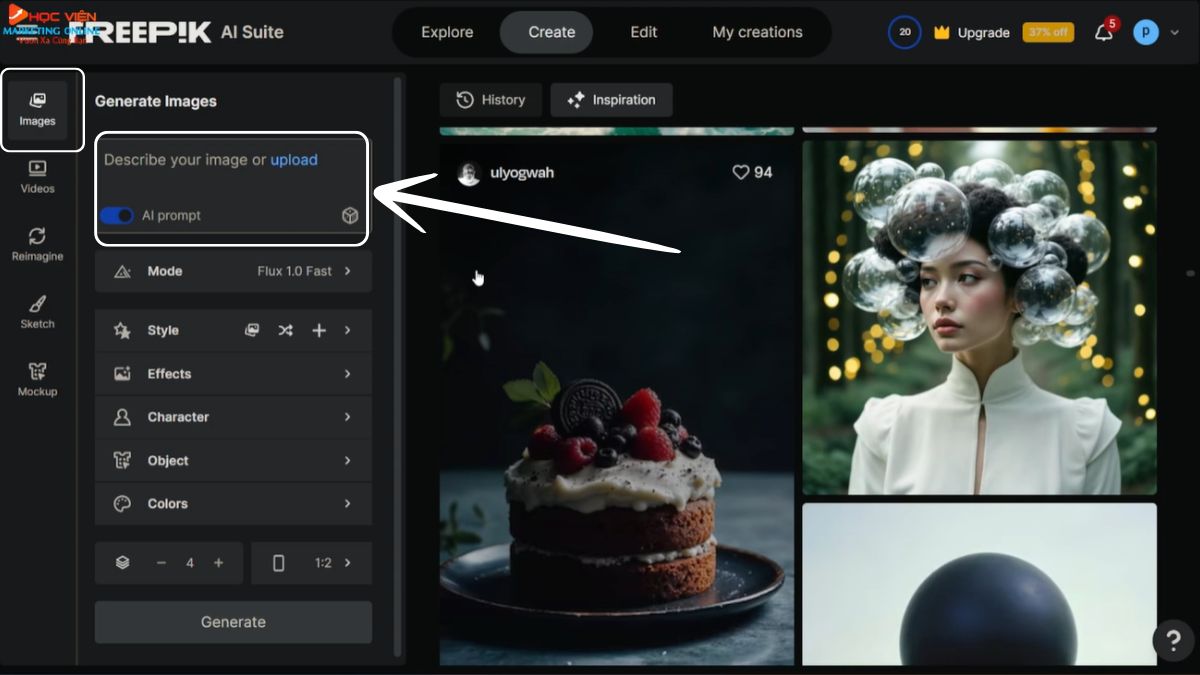Click the Generate button
1200x675 pixels.
(x=233, y=622)
